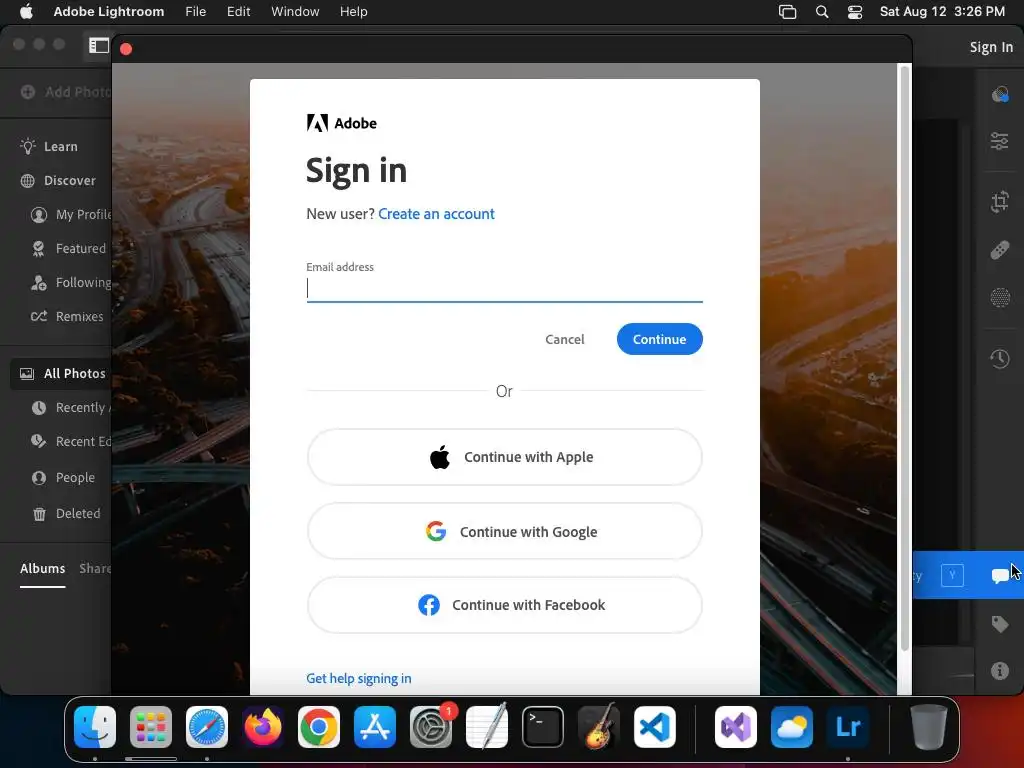Open Finder from the Dock
The width and height of the screenshot is (1024, 768).
click(95, 727)
